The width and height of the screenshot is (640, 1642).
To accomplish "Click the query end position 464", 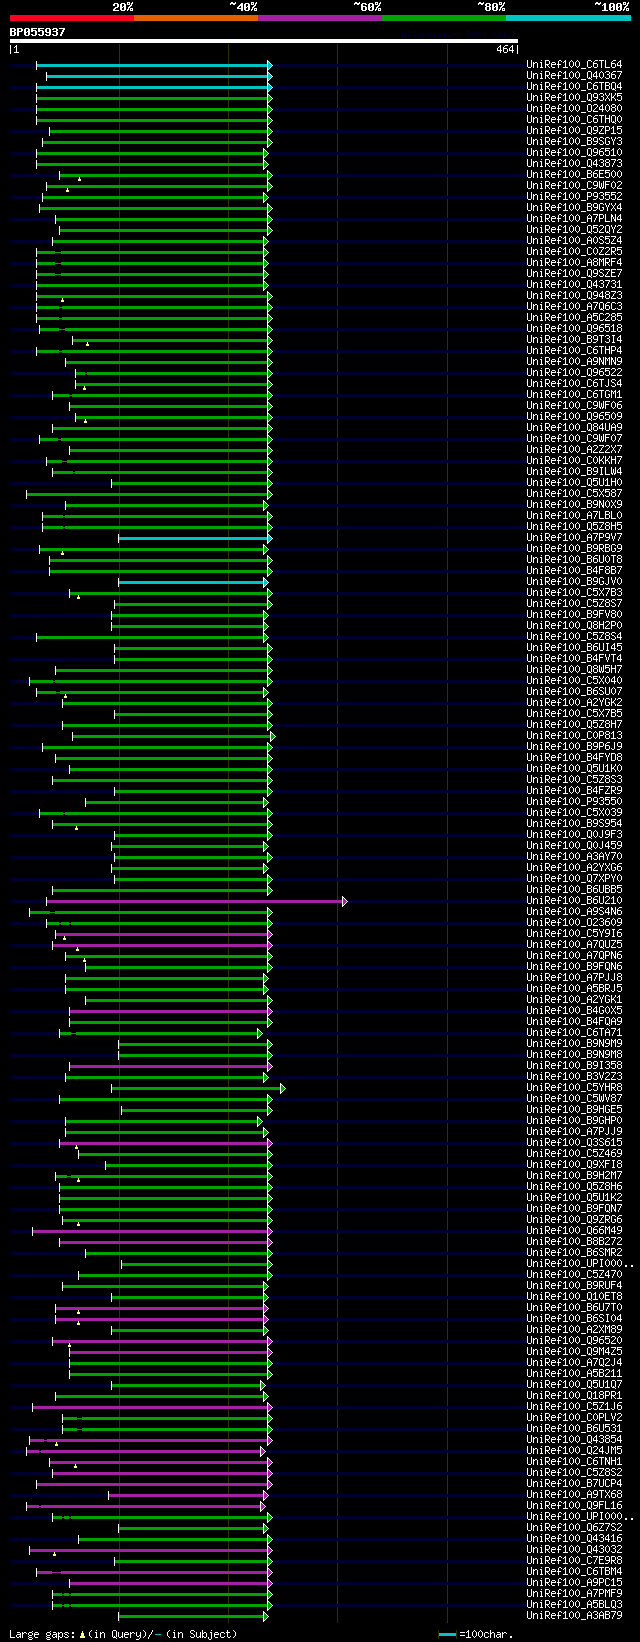I will pos(504,49).
